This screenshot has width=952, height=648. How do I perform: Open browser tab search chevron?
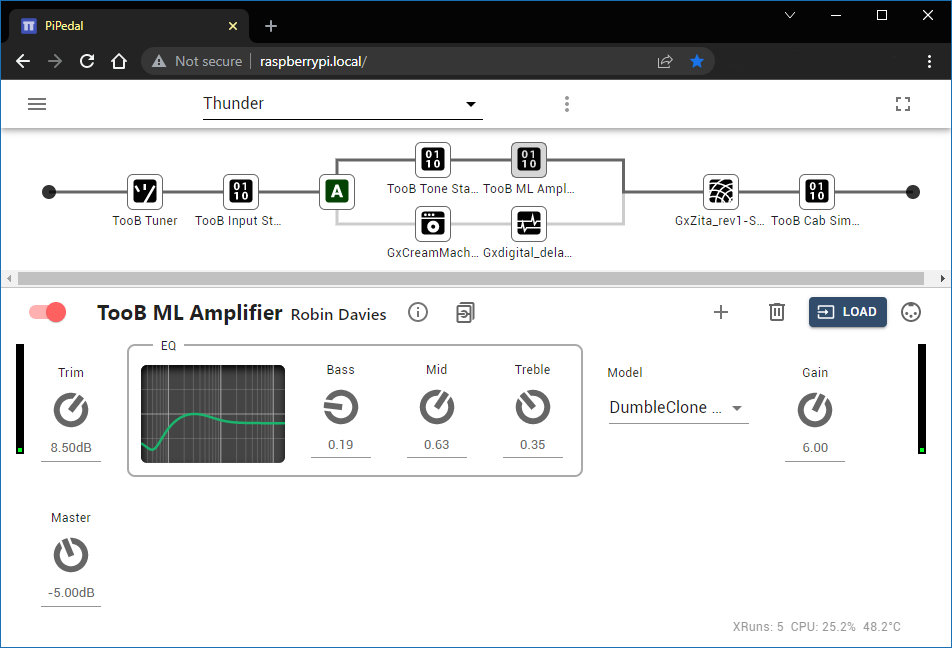tap(790, 15)
